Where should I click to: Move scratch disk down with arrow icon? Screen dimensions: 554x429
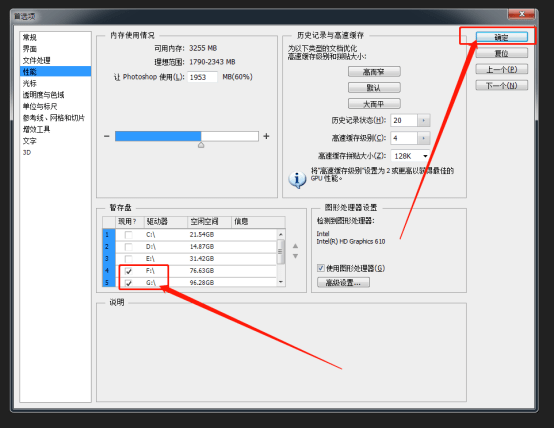[x=295, y=256]
